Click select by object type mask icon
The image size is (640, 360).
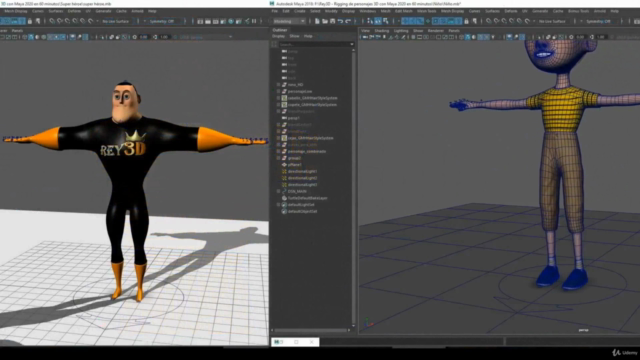[x=378, y=21]
